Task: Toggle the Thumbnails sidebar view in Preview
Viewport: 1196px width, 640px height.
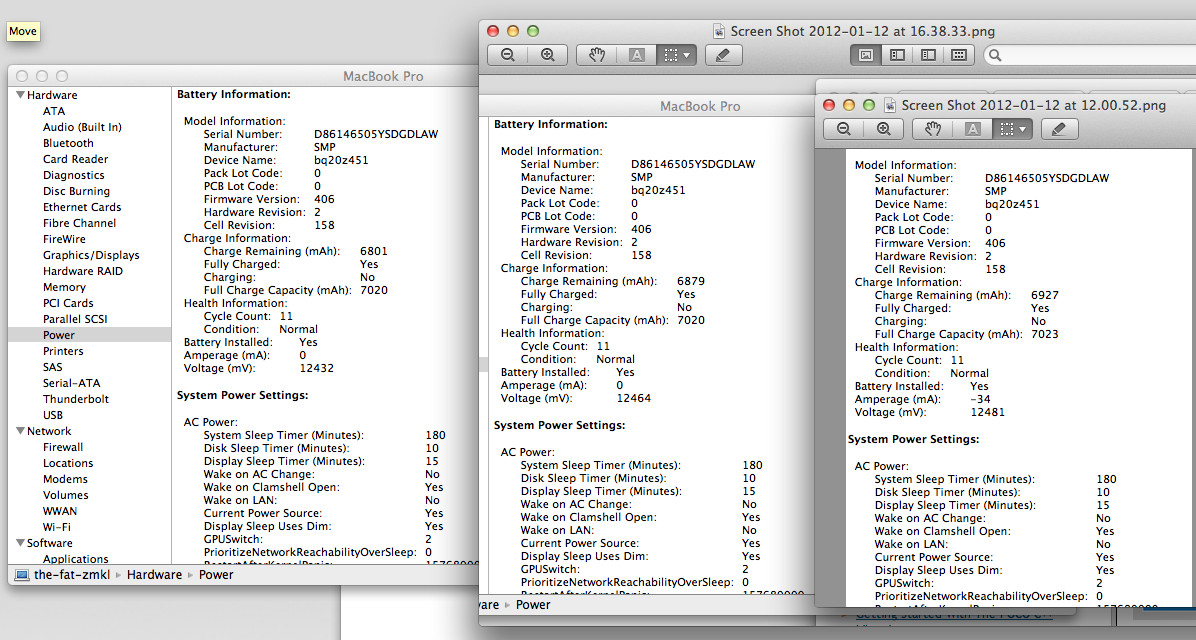Action: [897, 55]
